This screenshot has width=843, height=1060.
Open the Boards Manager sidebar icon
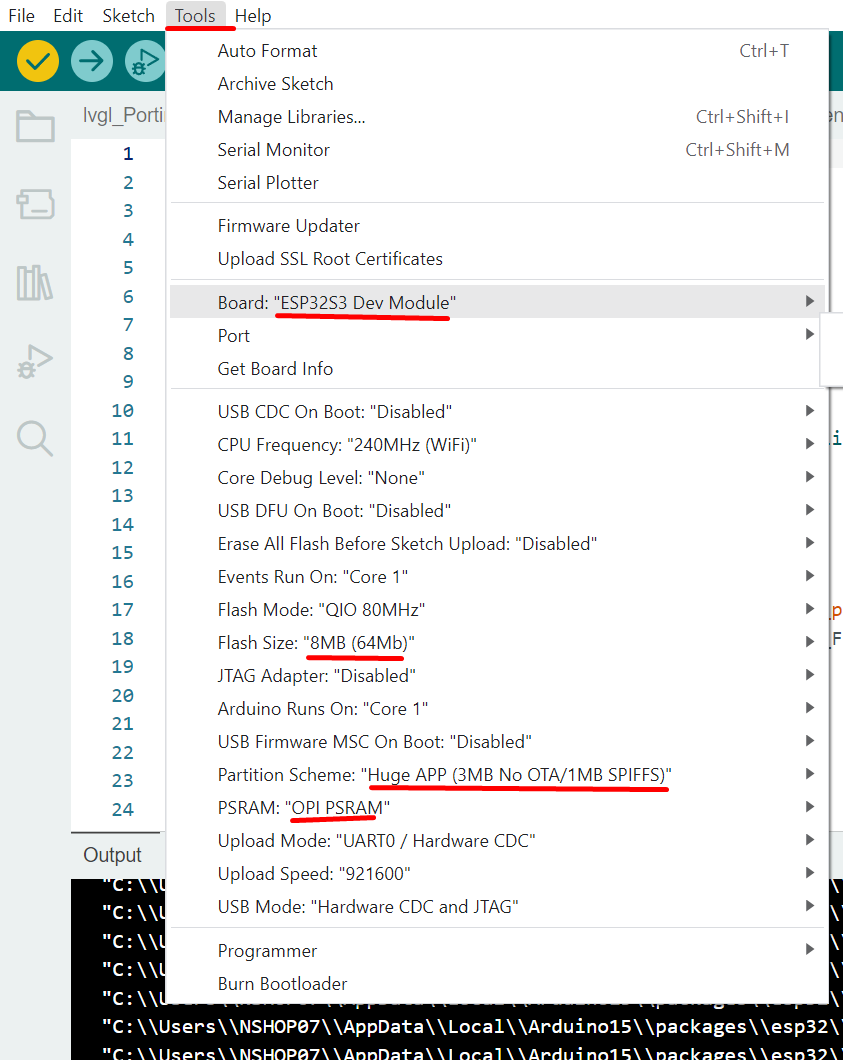[35, 203]
